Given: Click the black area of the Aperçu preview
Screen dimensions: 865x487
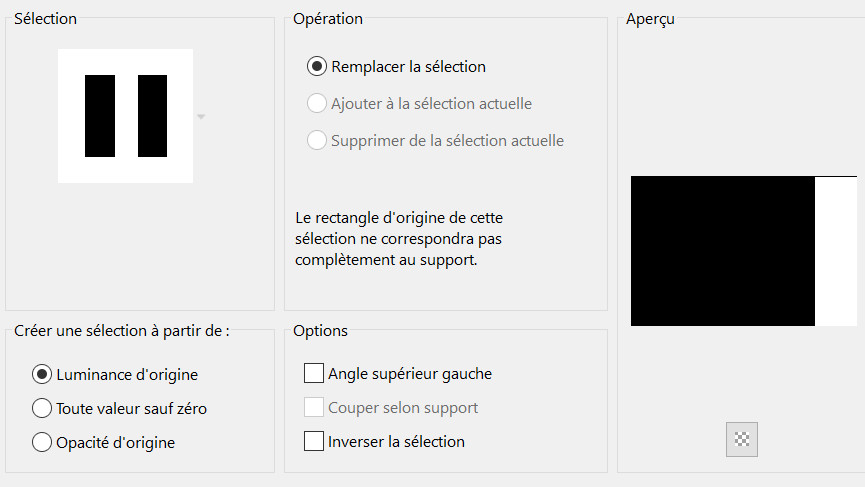Looking at the screenshot, I should [722, 251].
